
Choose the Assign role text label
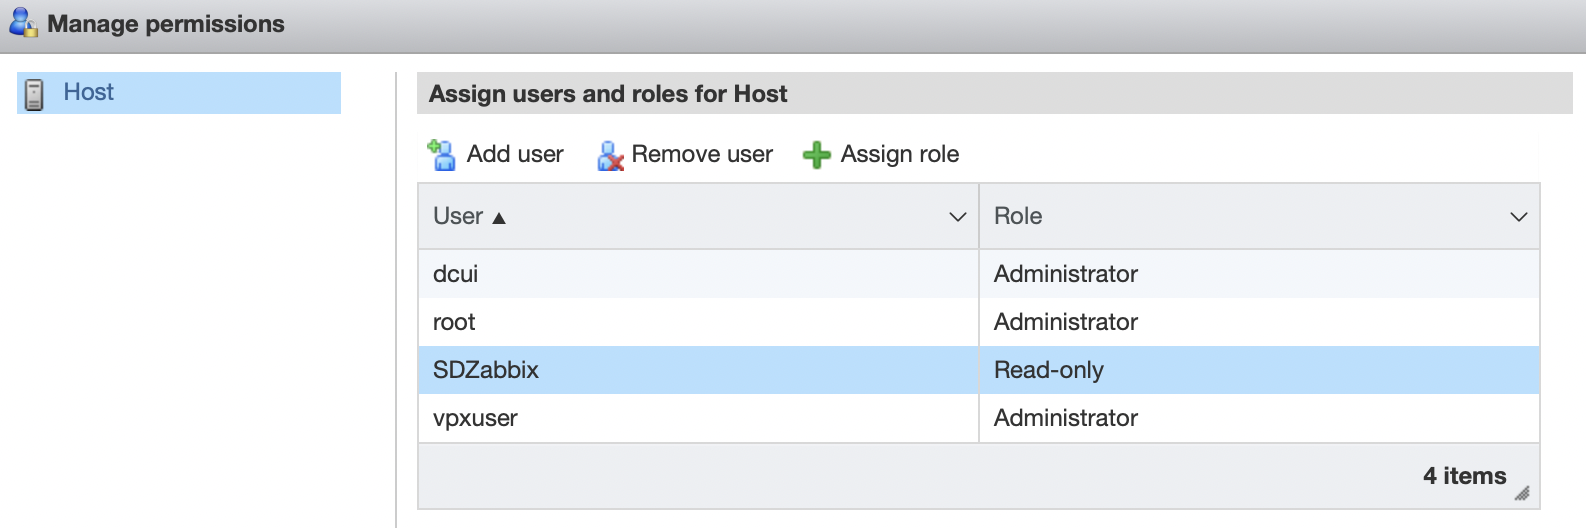pyautogui.click(x=899, y=154)
